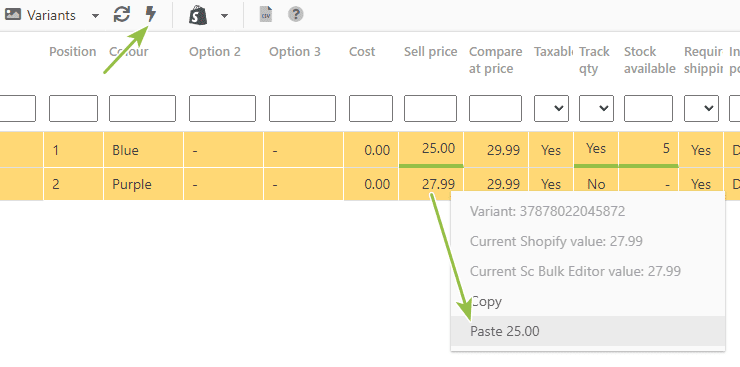740x367 pixels.
Task: Open the Track qty filter dropdown
Action: coord(597,108)
